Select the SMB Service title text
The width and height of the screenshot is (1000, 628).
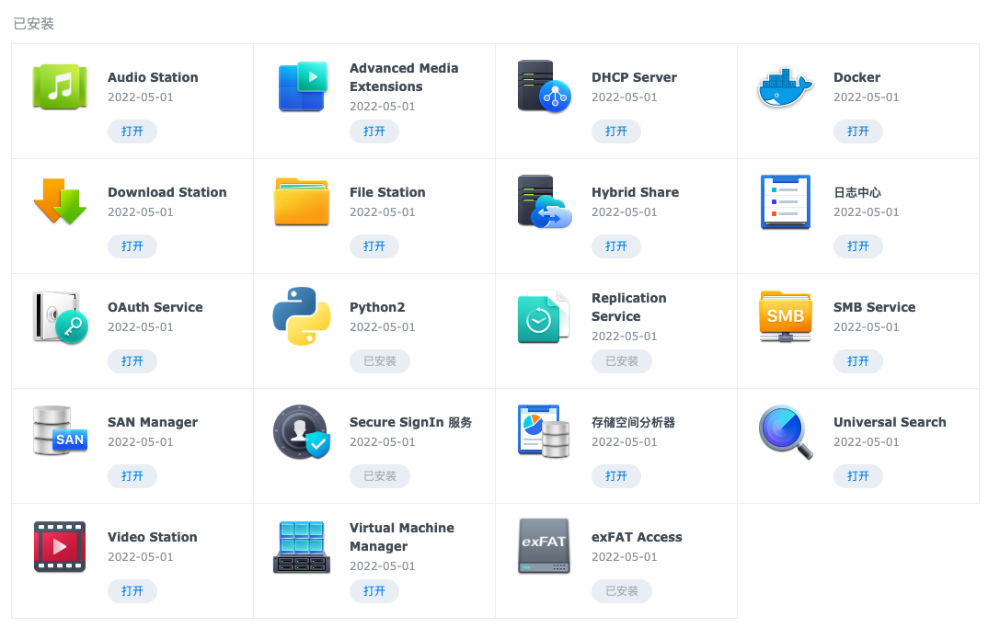(874, 307)
